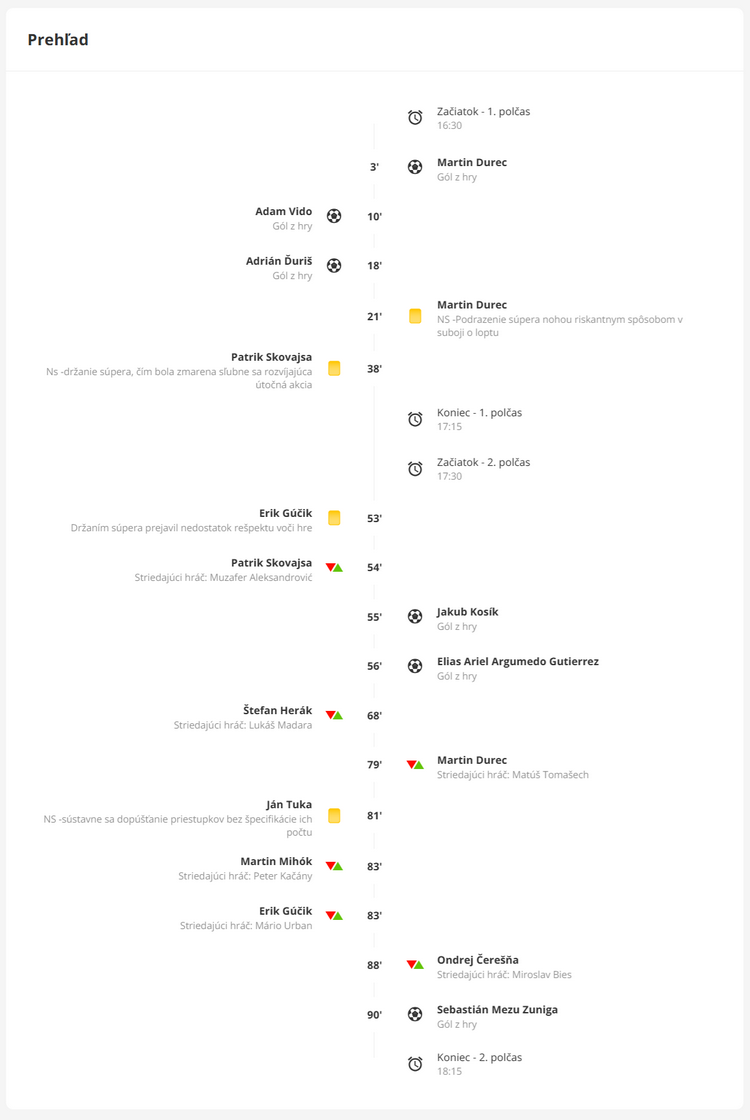Click the clock icon for Začiatok 1. polčas

pyautogui.click(x=415, y=118)
